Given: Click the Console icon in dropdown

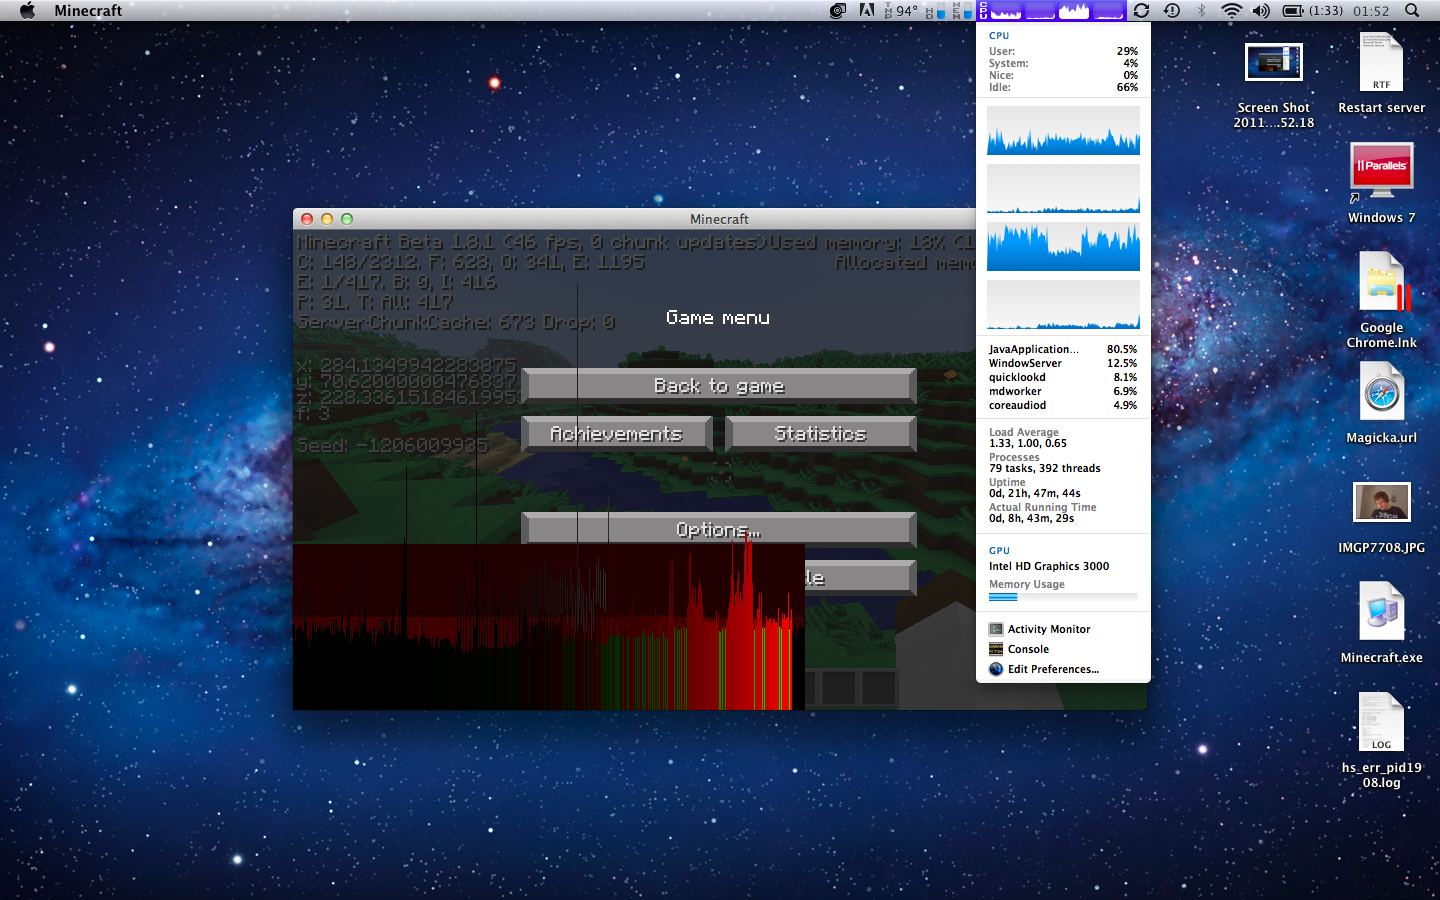Looking at the screenshot, I should pos(996,649).
